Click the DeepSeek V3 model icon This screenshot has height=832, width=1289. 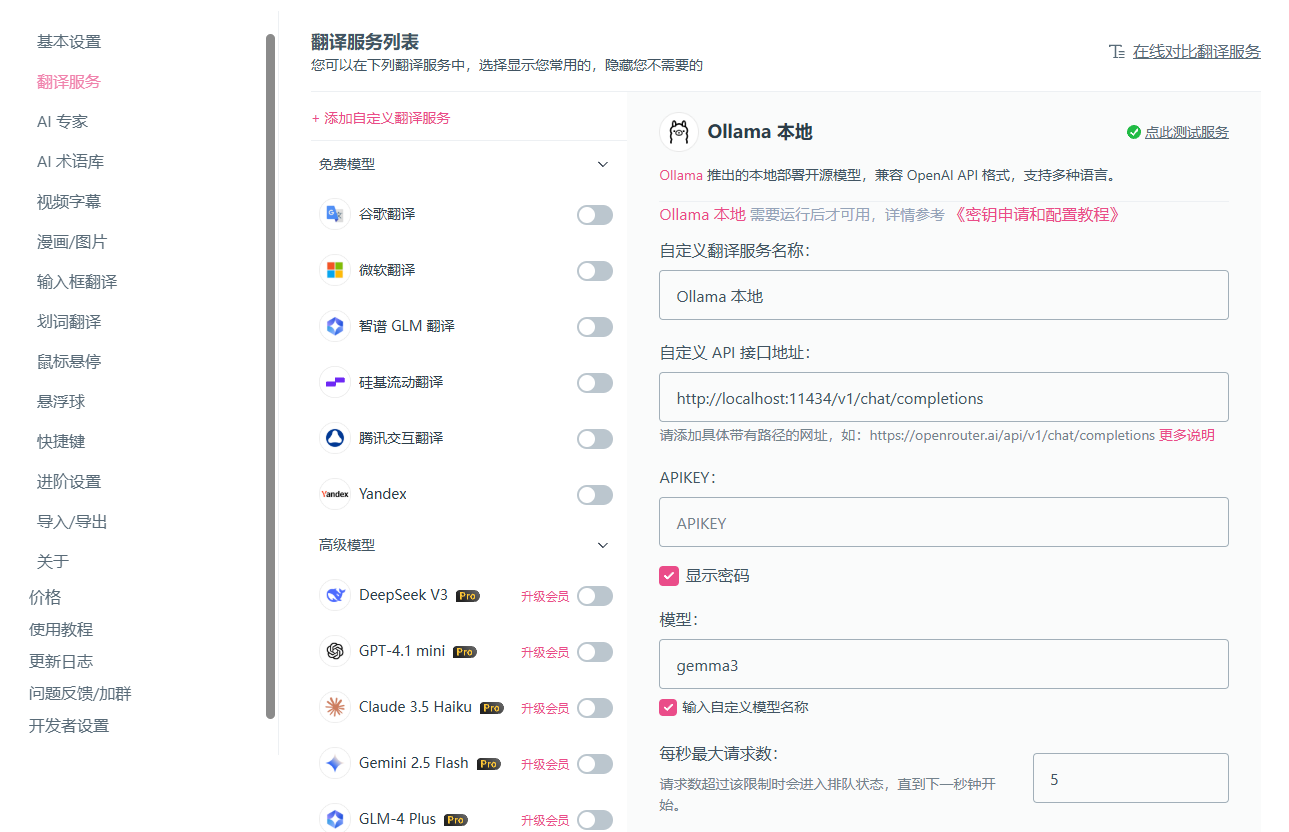pyautogui.click(x=335, y=595)
